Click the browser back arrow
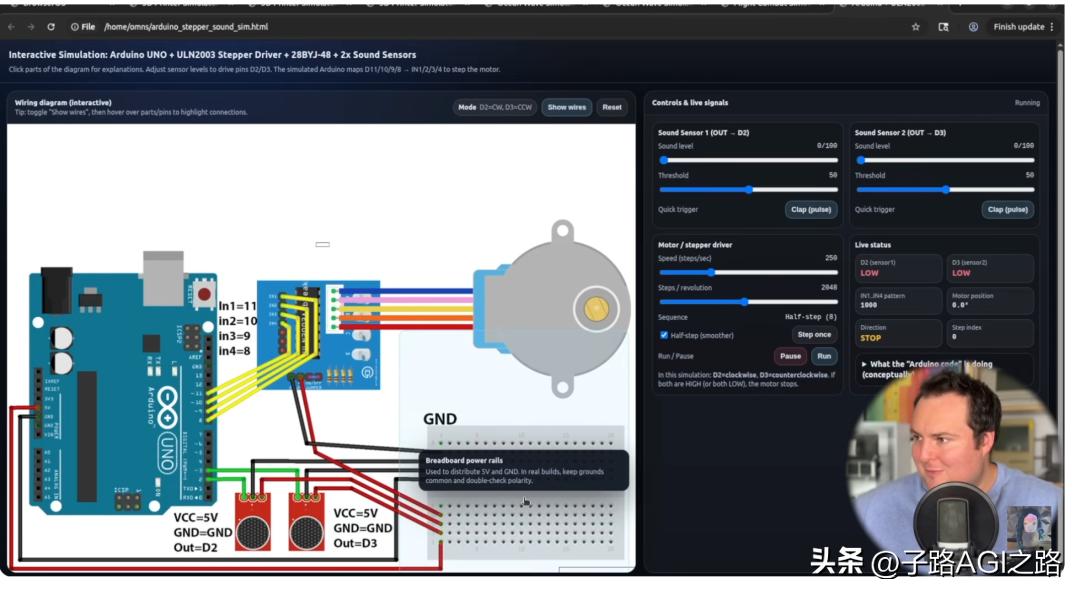Screen dimensions: 1080x594 pos(11,27)
